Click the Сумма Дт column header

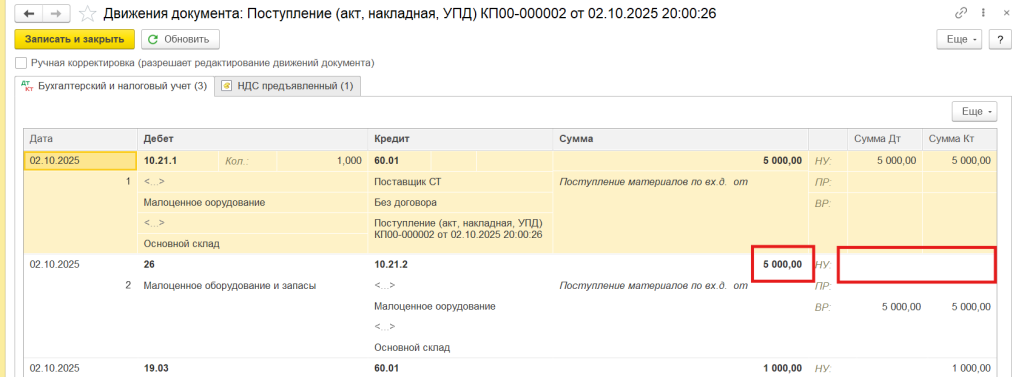pyautogui.click(x=884, y=139)
